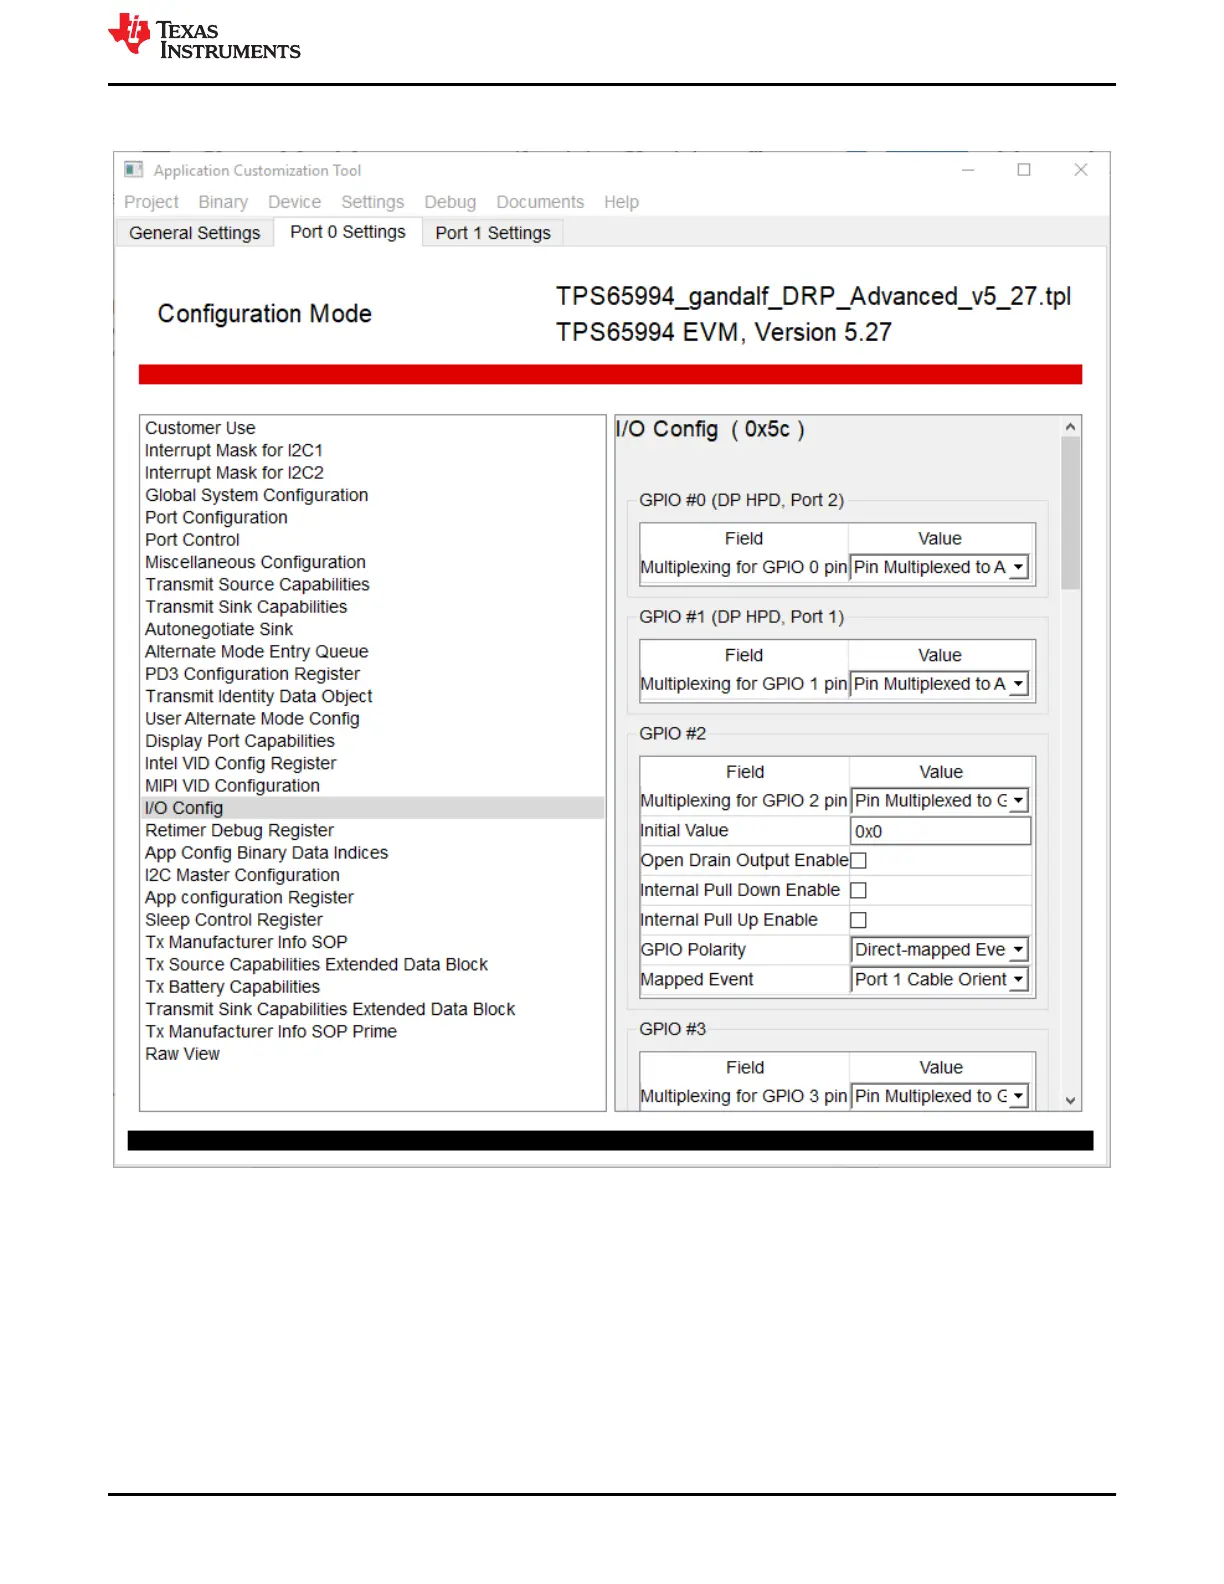The width and height of the screenshot is (1224, 1584).
Task: Open the Binary menu
Action: pyautogui.click(x=223, y=202)
